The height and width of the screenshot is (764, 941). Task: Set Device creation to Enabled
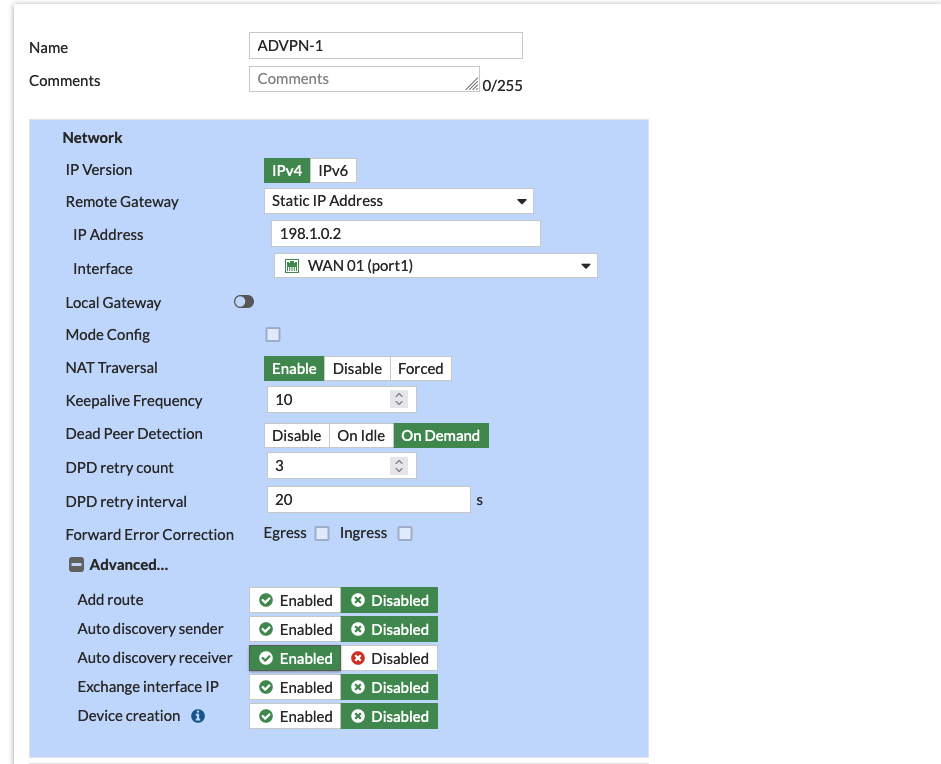[x=295, y=716]
